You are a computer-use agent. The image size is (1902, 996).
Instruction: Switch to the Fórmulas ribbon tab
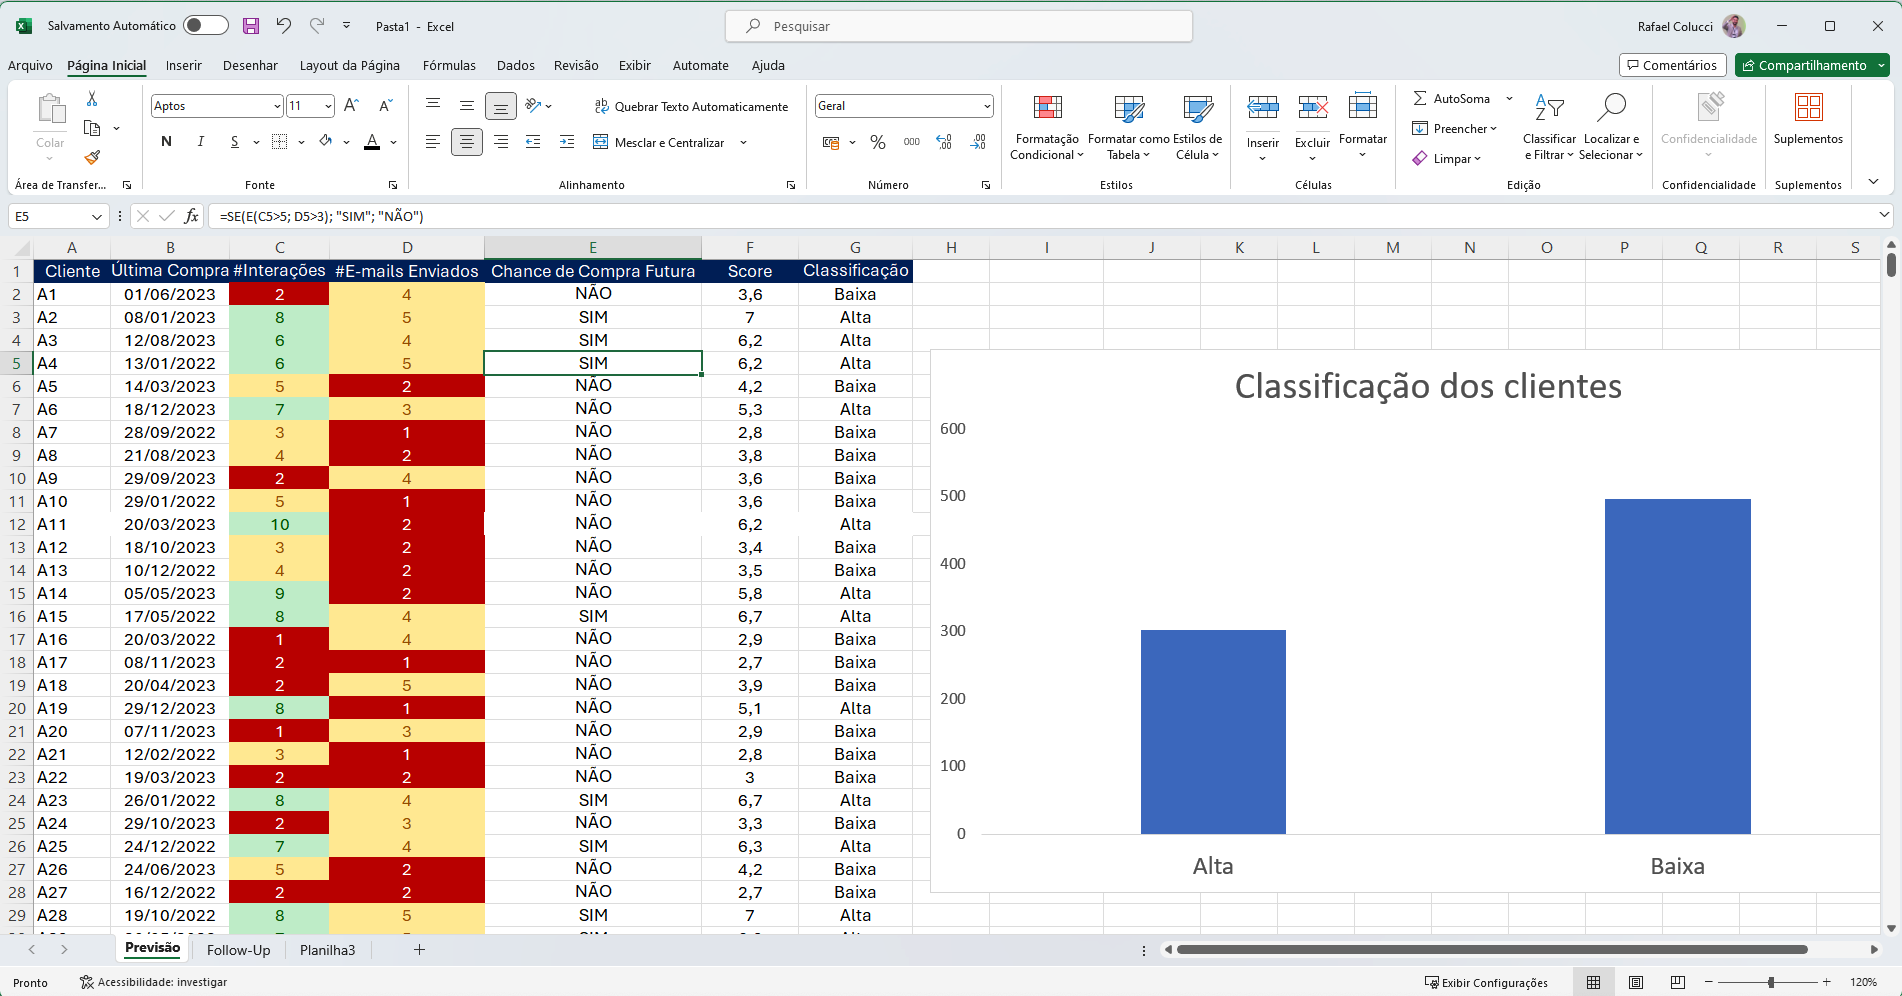tap(449, 65)
